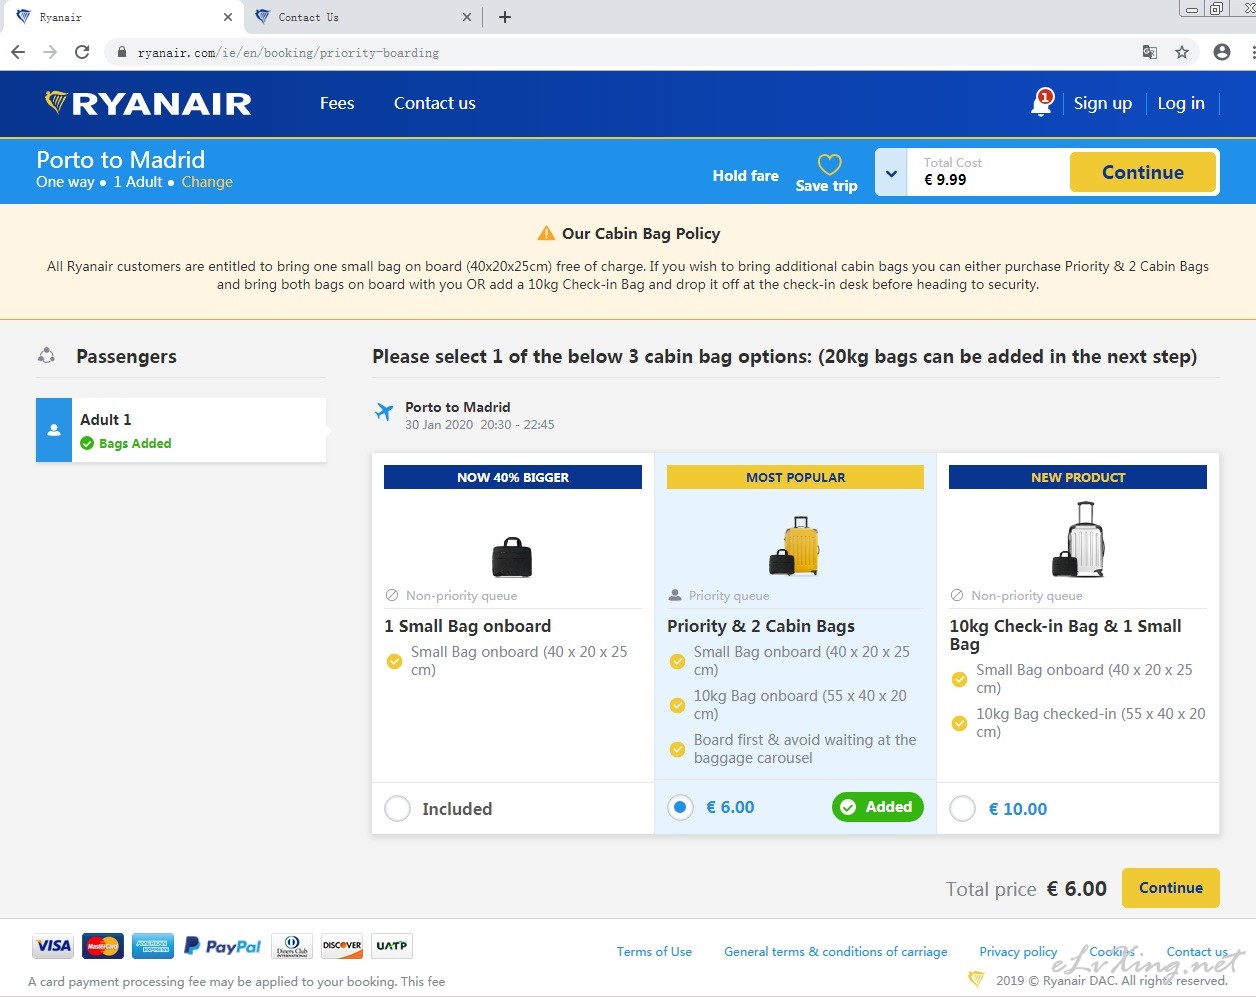Click the Discover logo
This screenshot has width=1256, height=997.
tap(342, 945)
